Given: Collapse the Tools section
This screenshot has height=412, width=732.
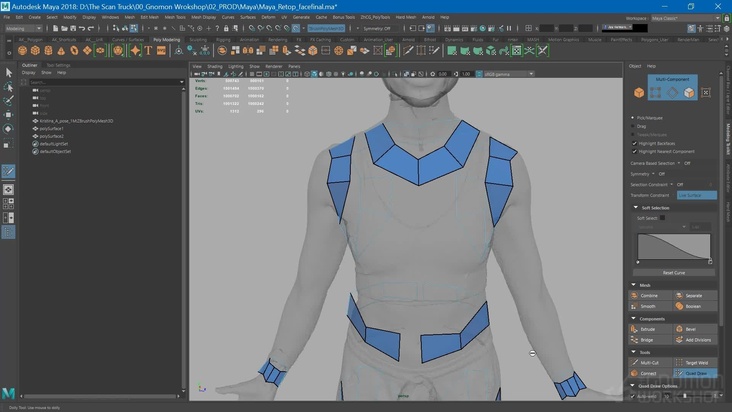Looking at the screenshot, I should 633,352.
